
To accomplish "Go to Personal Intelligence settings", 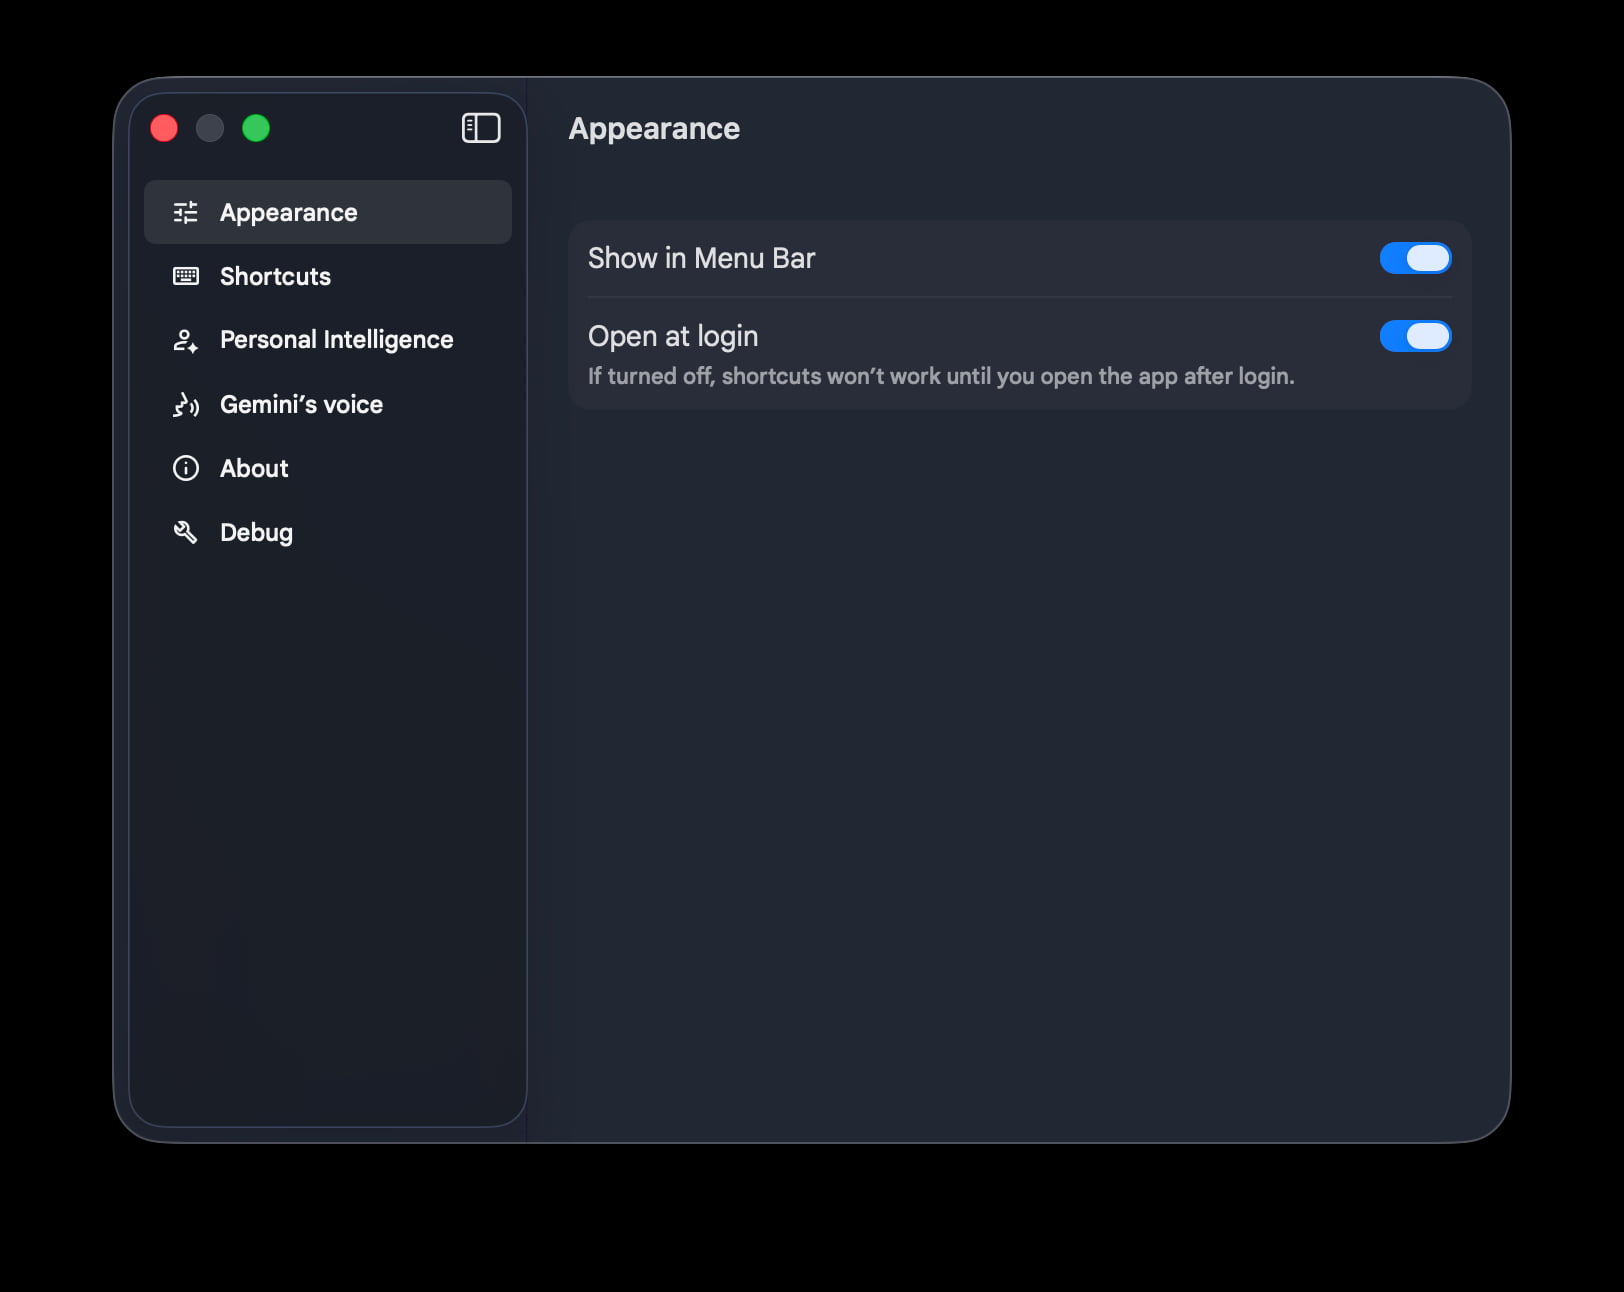I will point(328,340).
